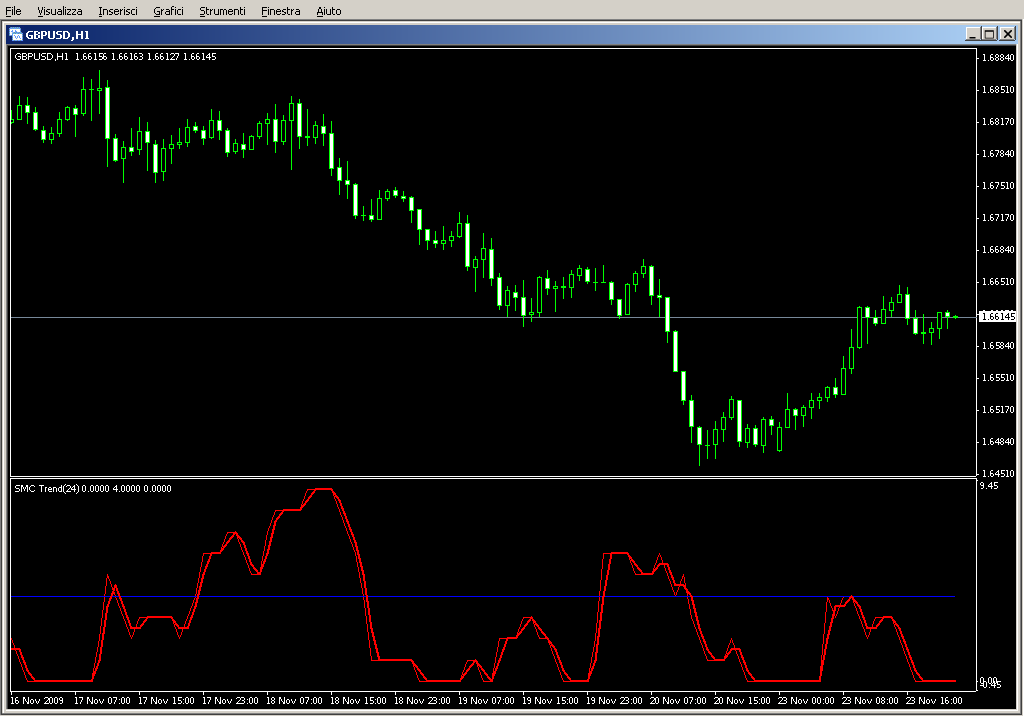Click the 23 Nov 00:00 time label
Image resolution: width=1024 pixels, height=717 pixels.
[x=806, y=701]
